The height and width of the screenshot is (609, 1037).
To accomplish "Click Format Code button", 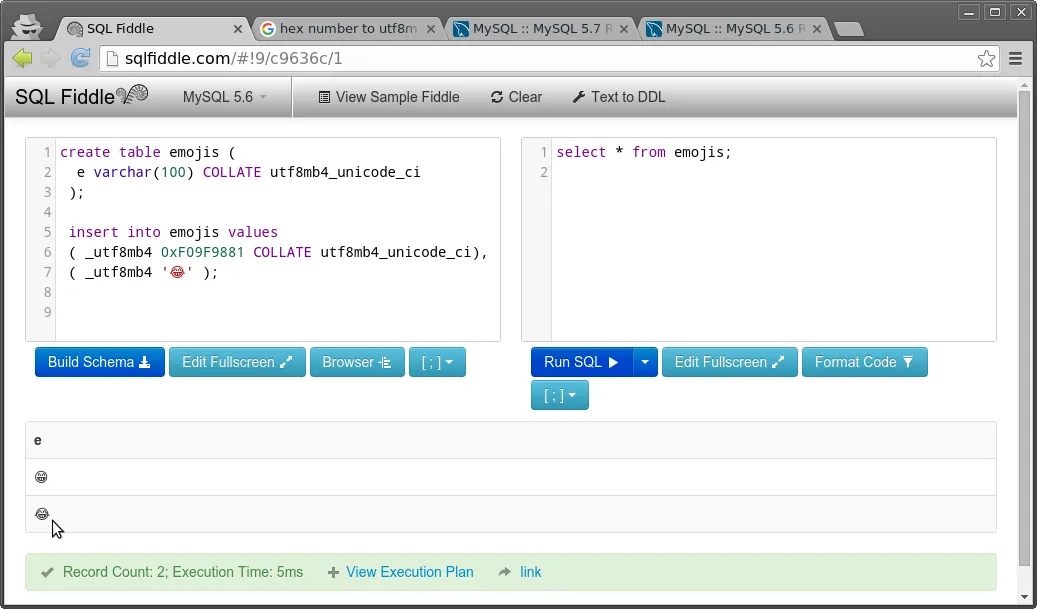I will (x=864, y=362).
